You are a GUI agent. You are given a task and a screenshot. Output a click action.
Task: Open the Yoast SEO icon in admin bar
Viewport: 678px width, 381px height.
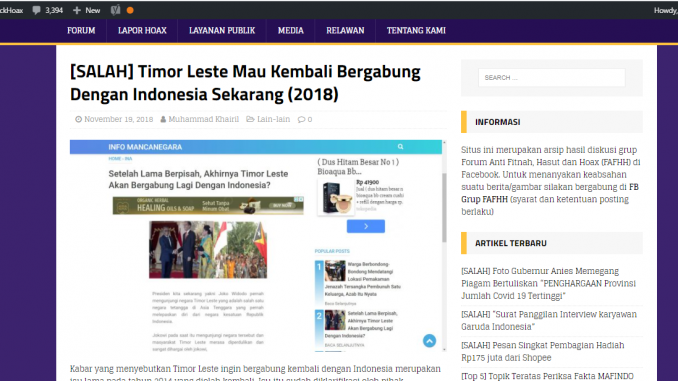[115, 10]
